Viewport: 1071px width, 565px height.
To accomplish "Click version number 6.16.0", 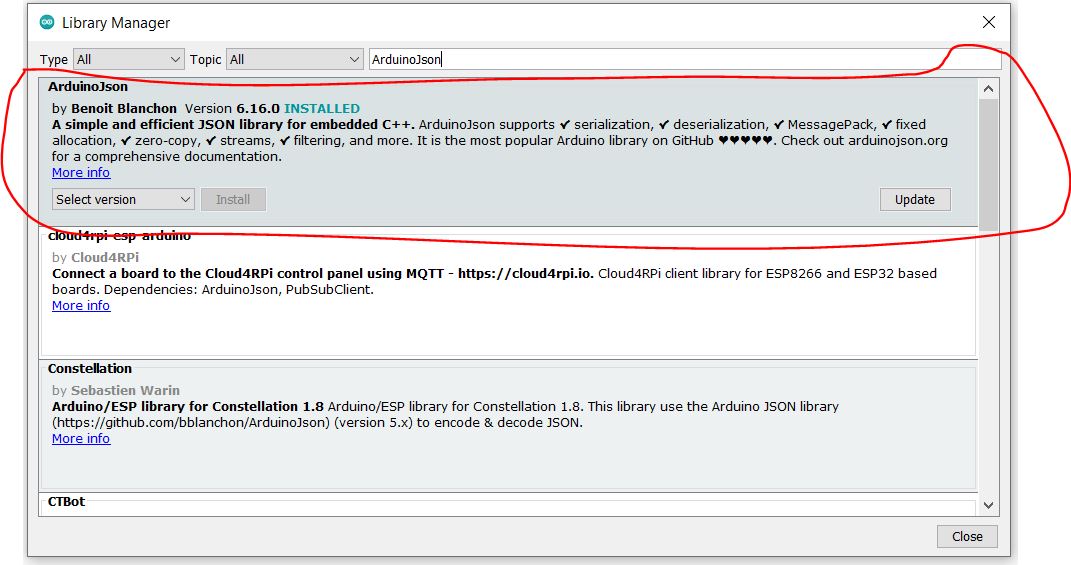I will tap(258, 109).
